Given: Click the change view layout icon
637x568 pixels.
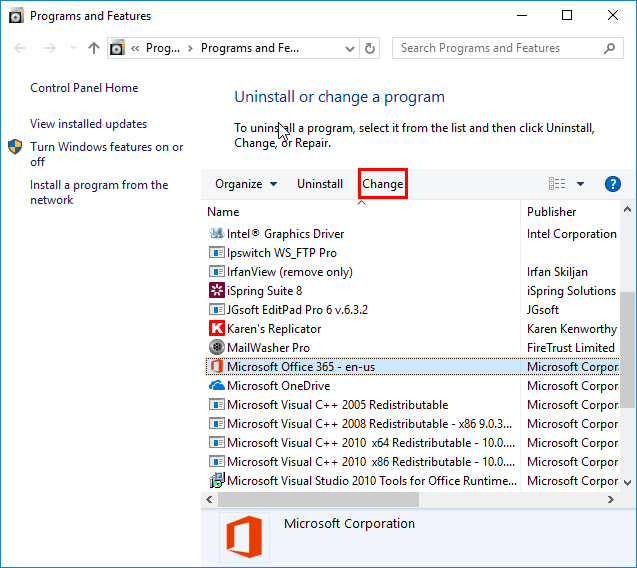Looking at the screenshot, I should click(557, 184).
